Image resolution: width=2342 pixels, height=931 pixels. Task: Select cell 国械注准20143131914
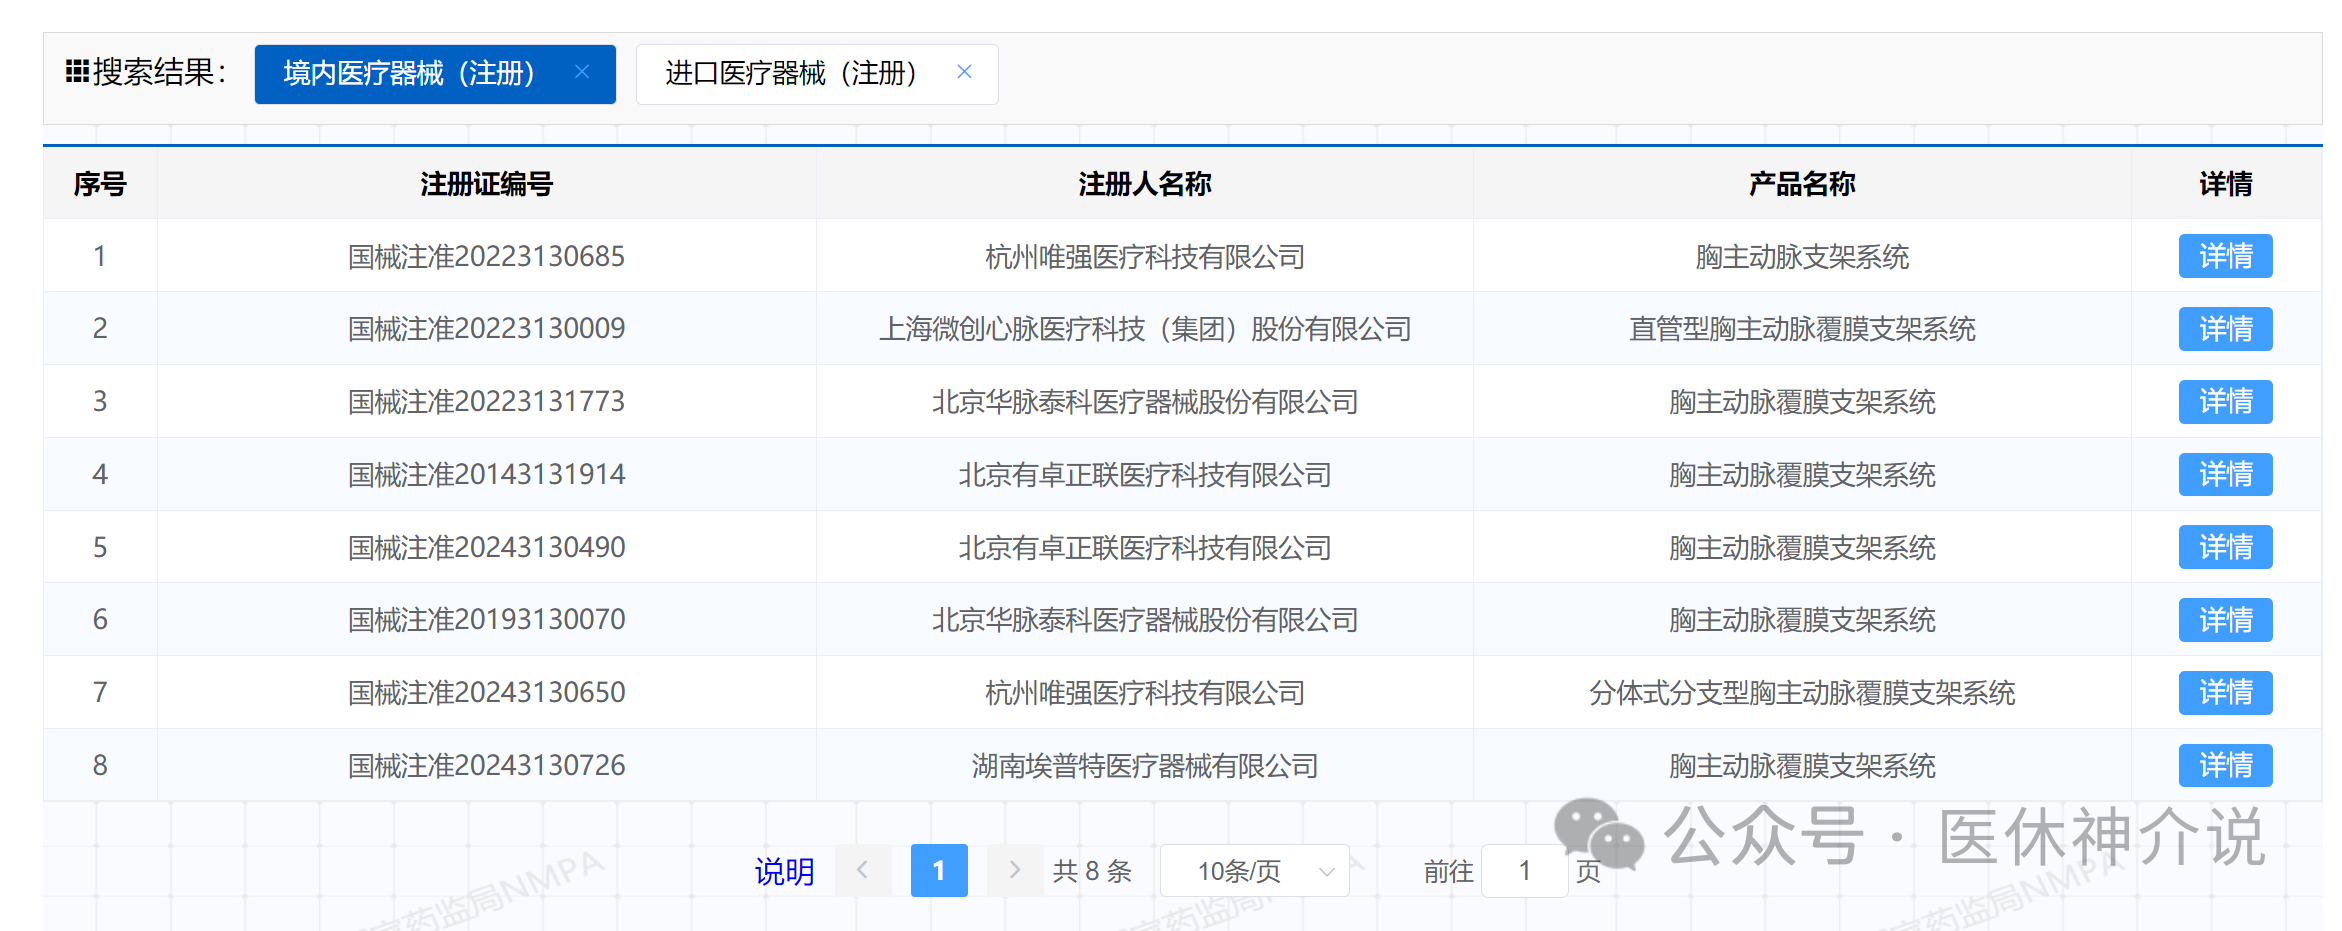point(486,475)
